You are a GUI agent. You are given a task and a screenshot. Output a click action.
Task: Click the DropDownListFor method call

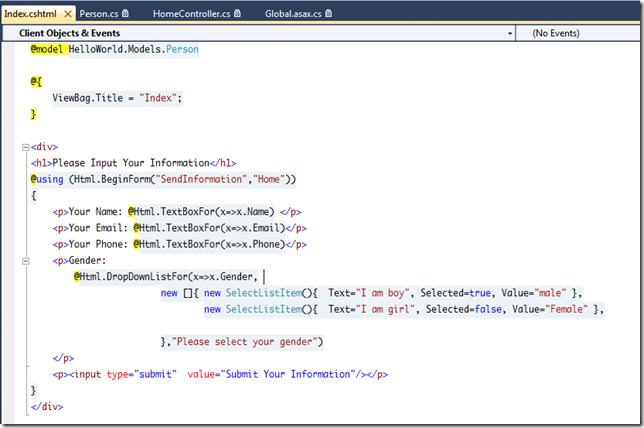pyautogui.click(x=147, y=277)
